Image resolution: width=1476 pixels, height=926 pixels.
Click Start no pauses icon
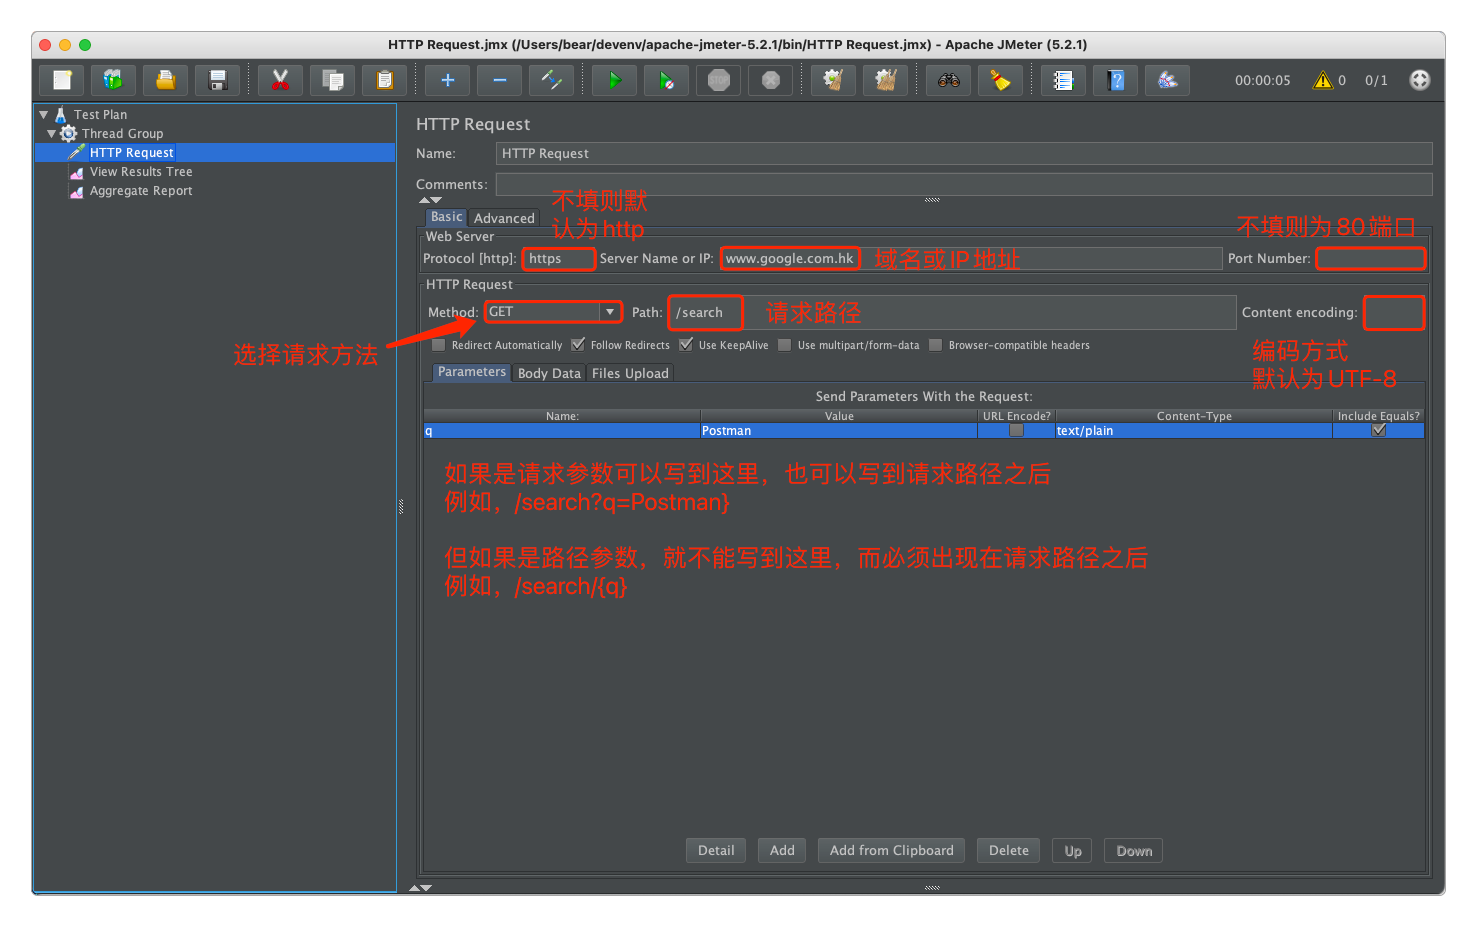(666, 80)
